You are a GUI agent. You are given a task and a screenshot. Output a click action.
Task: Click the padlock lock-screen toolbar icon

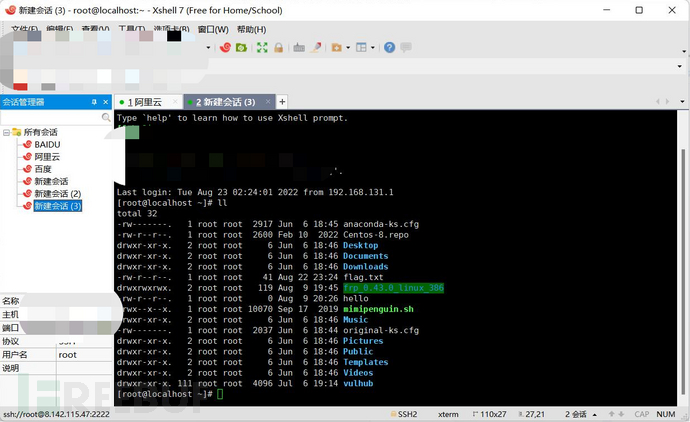pyautogui.click(x=279, y=48)
